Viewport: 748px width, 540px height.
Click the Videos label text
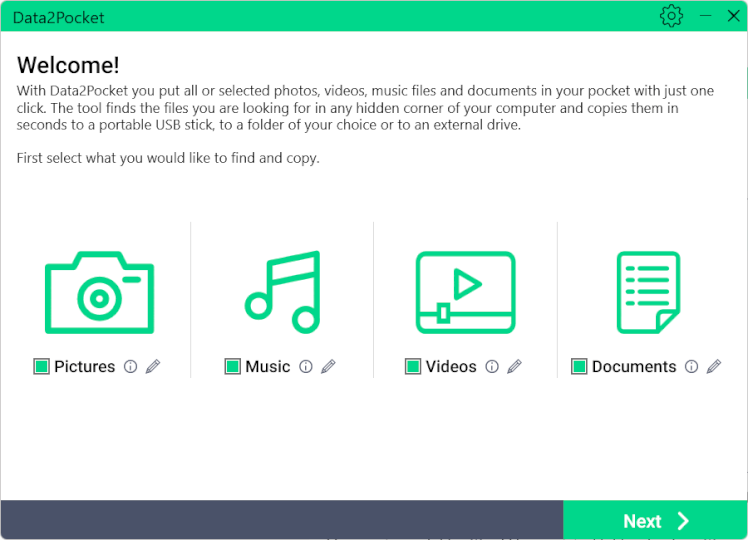[x=451, y=366]
